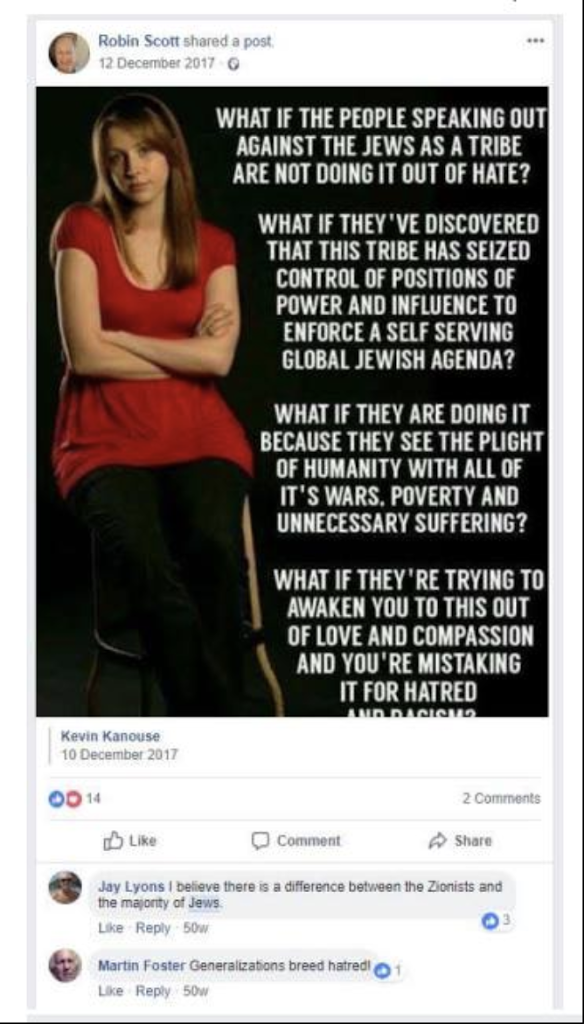Open the three-dots post options menu
The height and width of the screenshot is (1024, 584).
535,40
